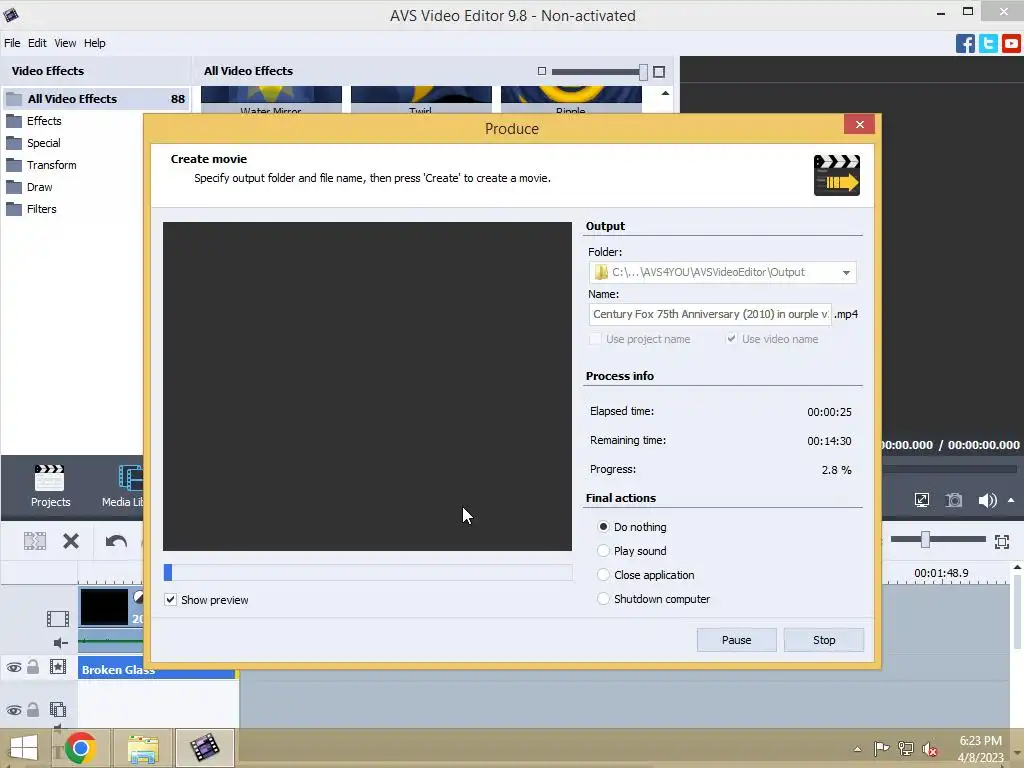1024x768 pixels.
Task: Open the Facebook link icon
Action: [965, 44]
